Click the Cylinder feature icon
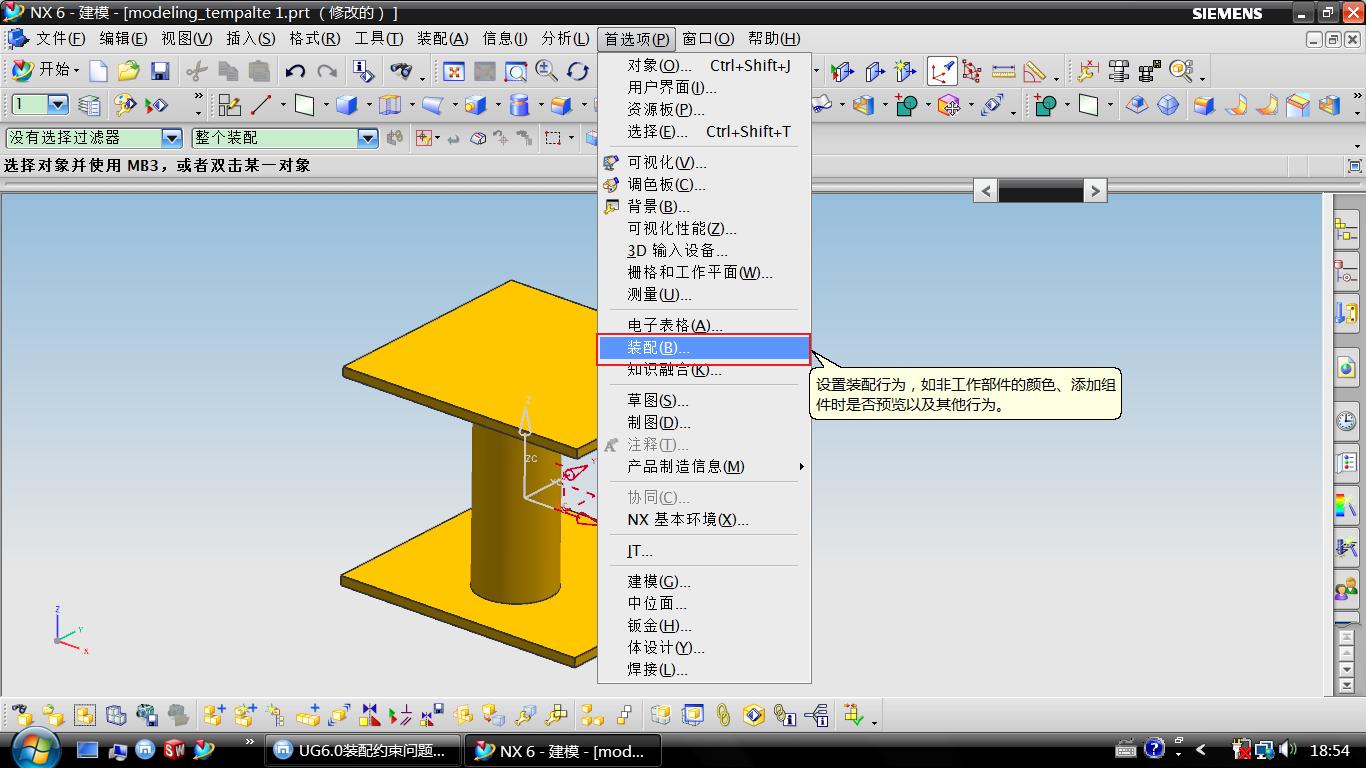 click(x=519, y=105)
